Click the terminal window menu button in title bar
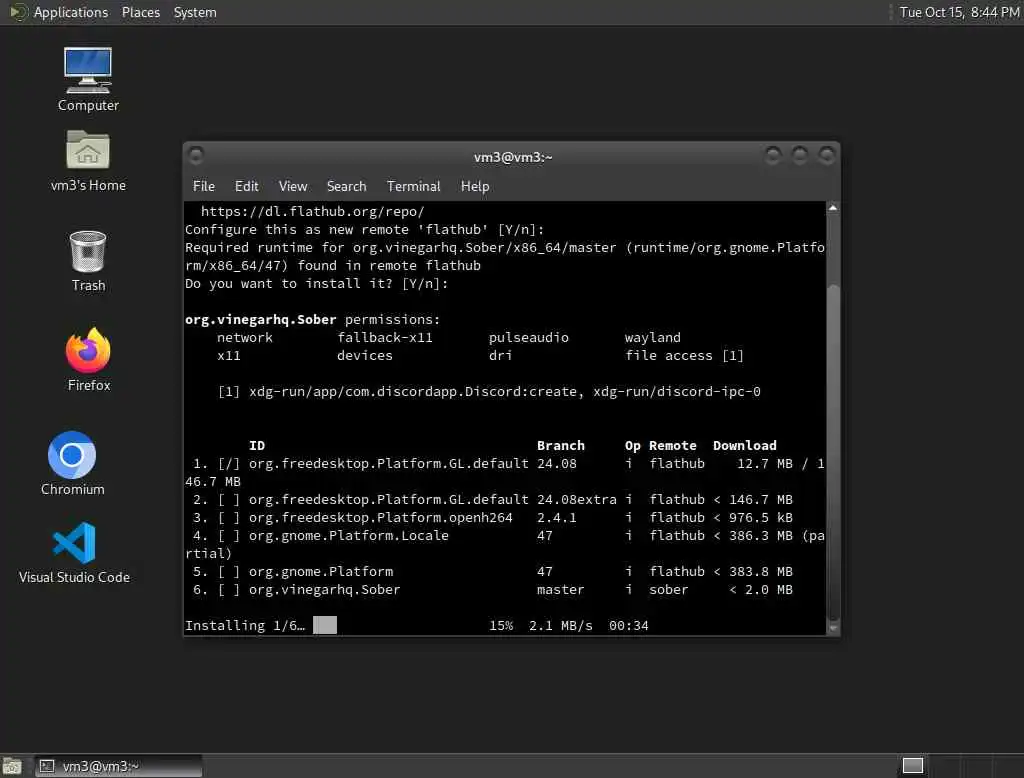This screenshot has width=1024, height=778. tap(196, 155)
